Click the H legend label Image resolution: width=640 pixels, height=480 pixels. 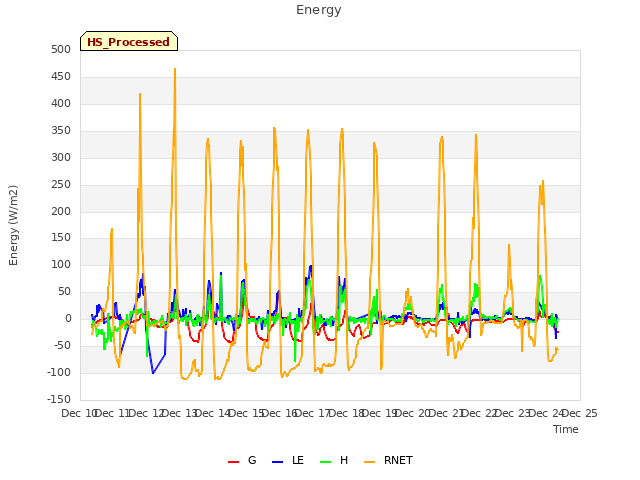[x=344, y=460]
